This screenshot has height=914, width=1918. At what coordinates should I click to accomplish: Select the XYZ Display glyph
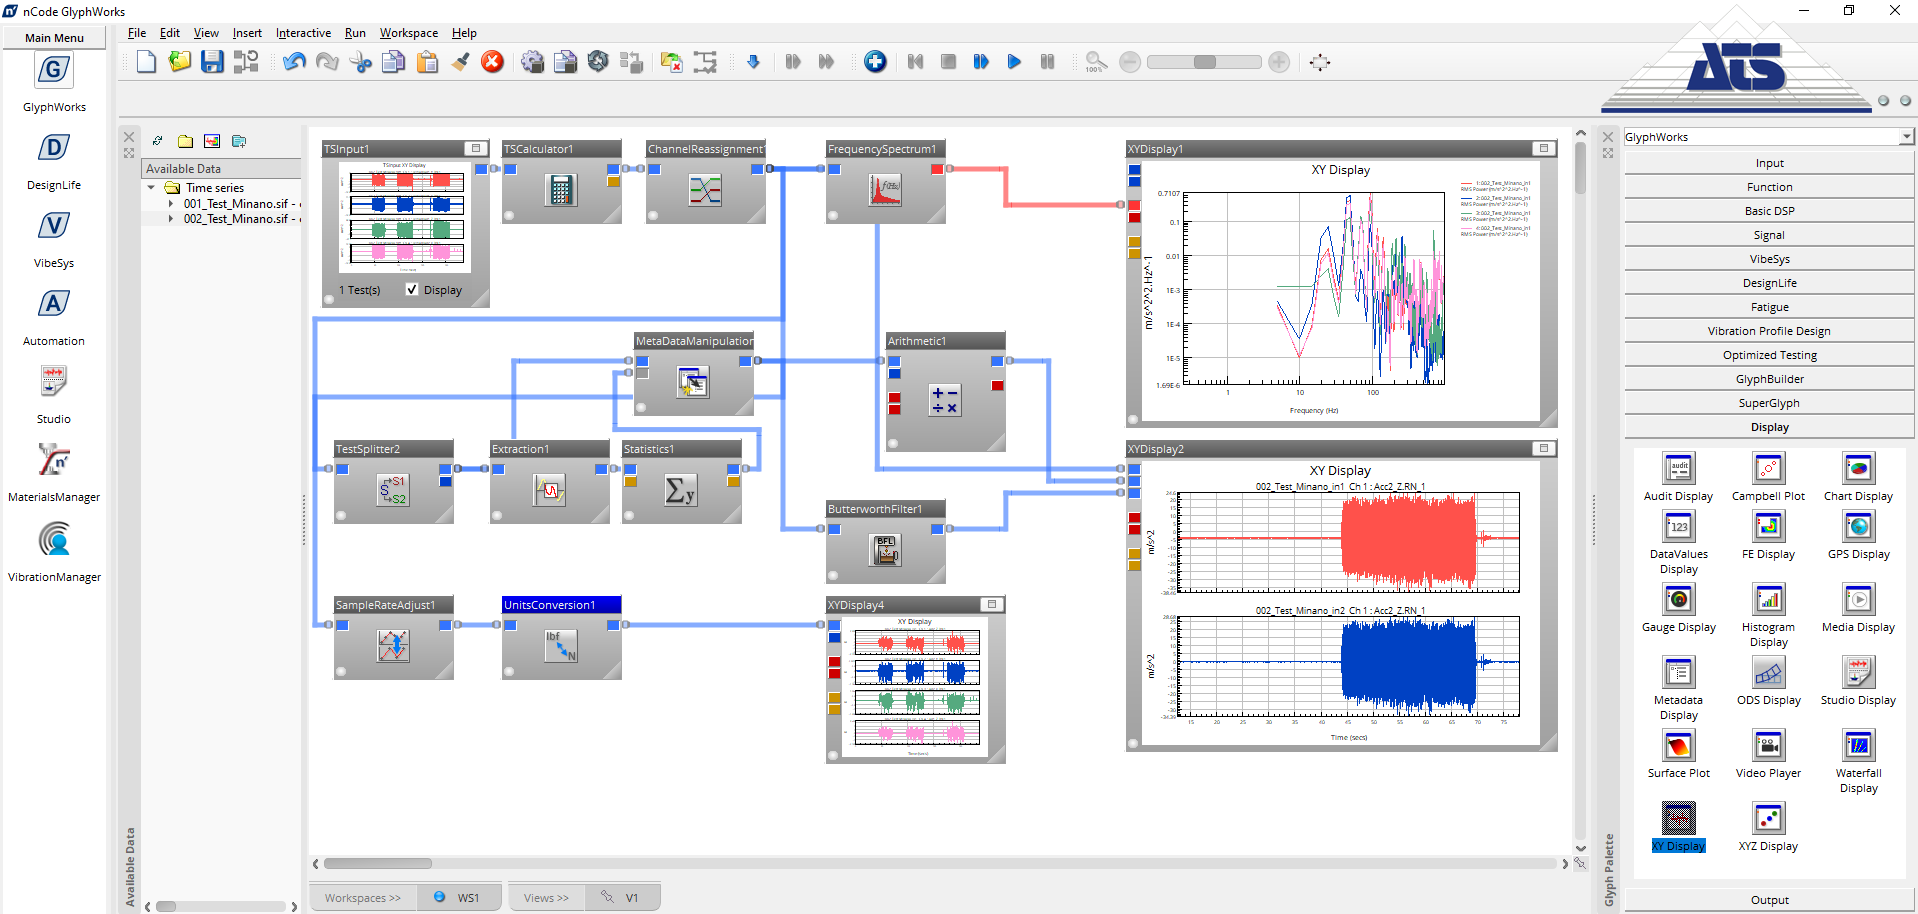point(1768,818)
